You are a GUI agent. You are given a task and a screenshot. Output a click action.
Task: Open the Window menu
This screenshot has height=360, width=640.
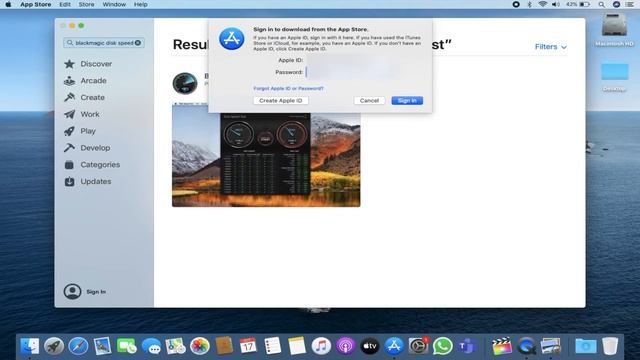(114, 4)
